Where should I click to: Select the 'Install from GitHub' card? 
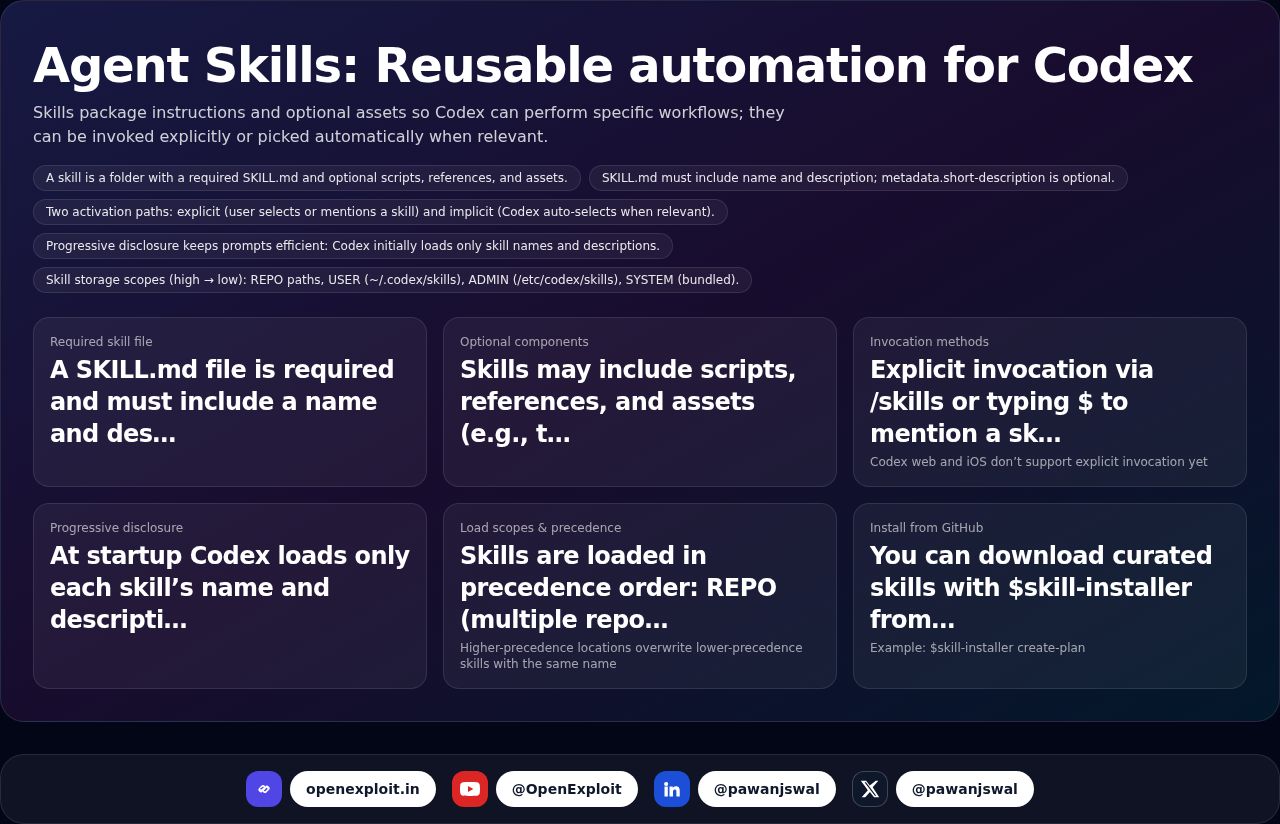coord(1050,596)
